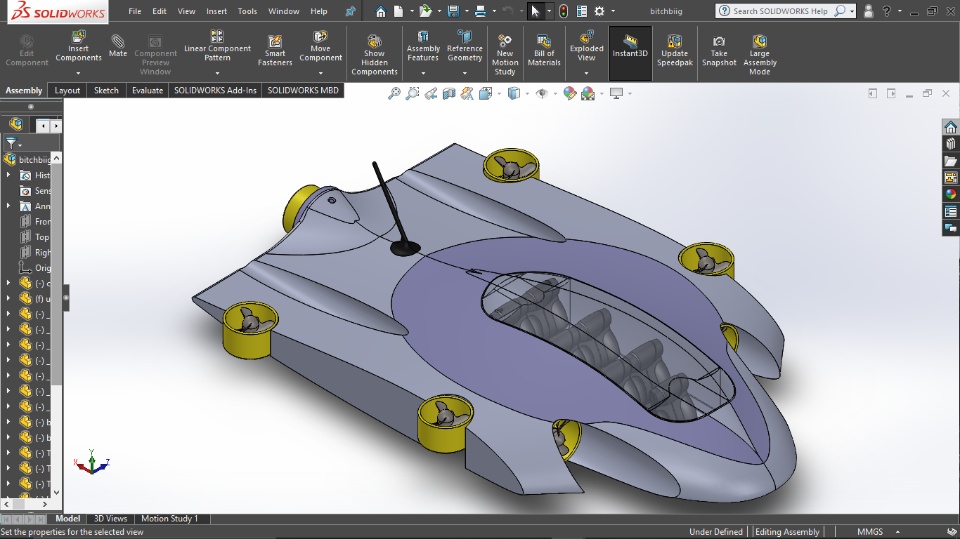960x539 pixels.
Task: Open the Exploded View dropdown arrow
Action: pos(587,72)
